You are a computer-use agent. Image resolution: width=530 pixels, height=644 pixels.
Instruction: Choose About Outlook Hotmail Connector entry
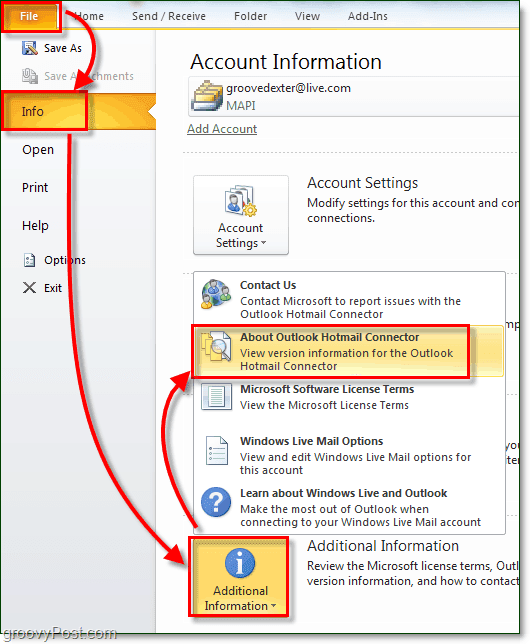tap(348, 351)
